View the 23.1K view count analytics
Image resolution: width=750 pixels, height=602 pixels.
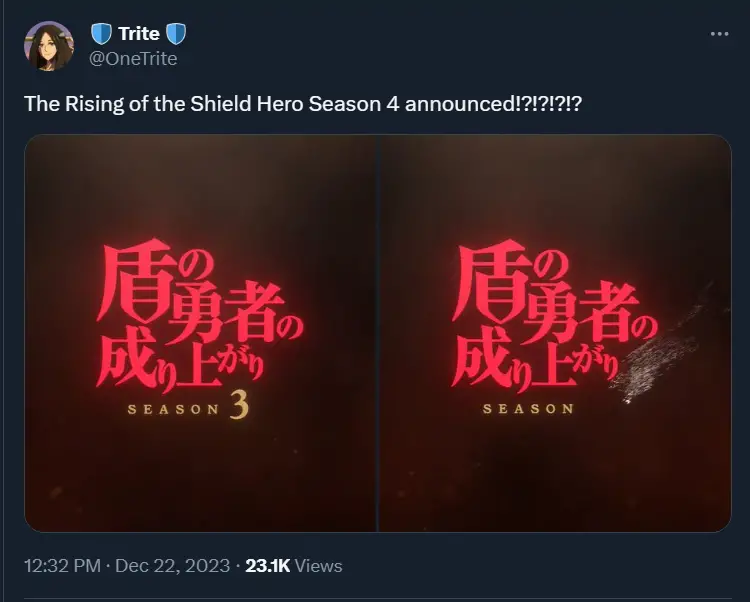point(268,566)
